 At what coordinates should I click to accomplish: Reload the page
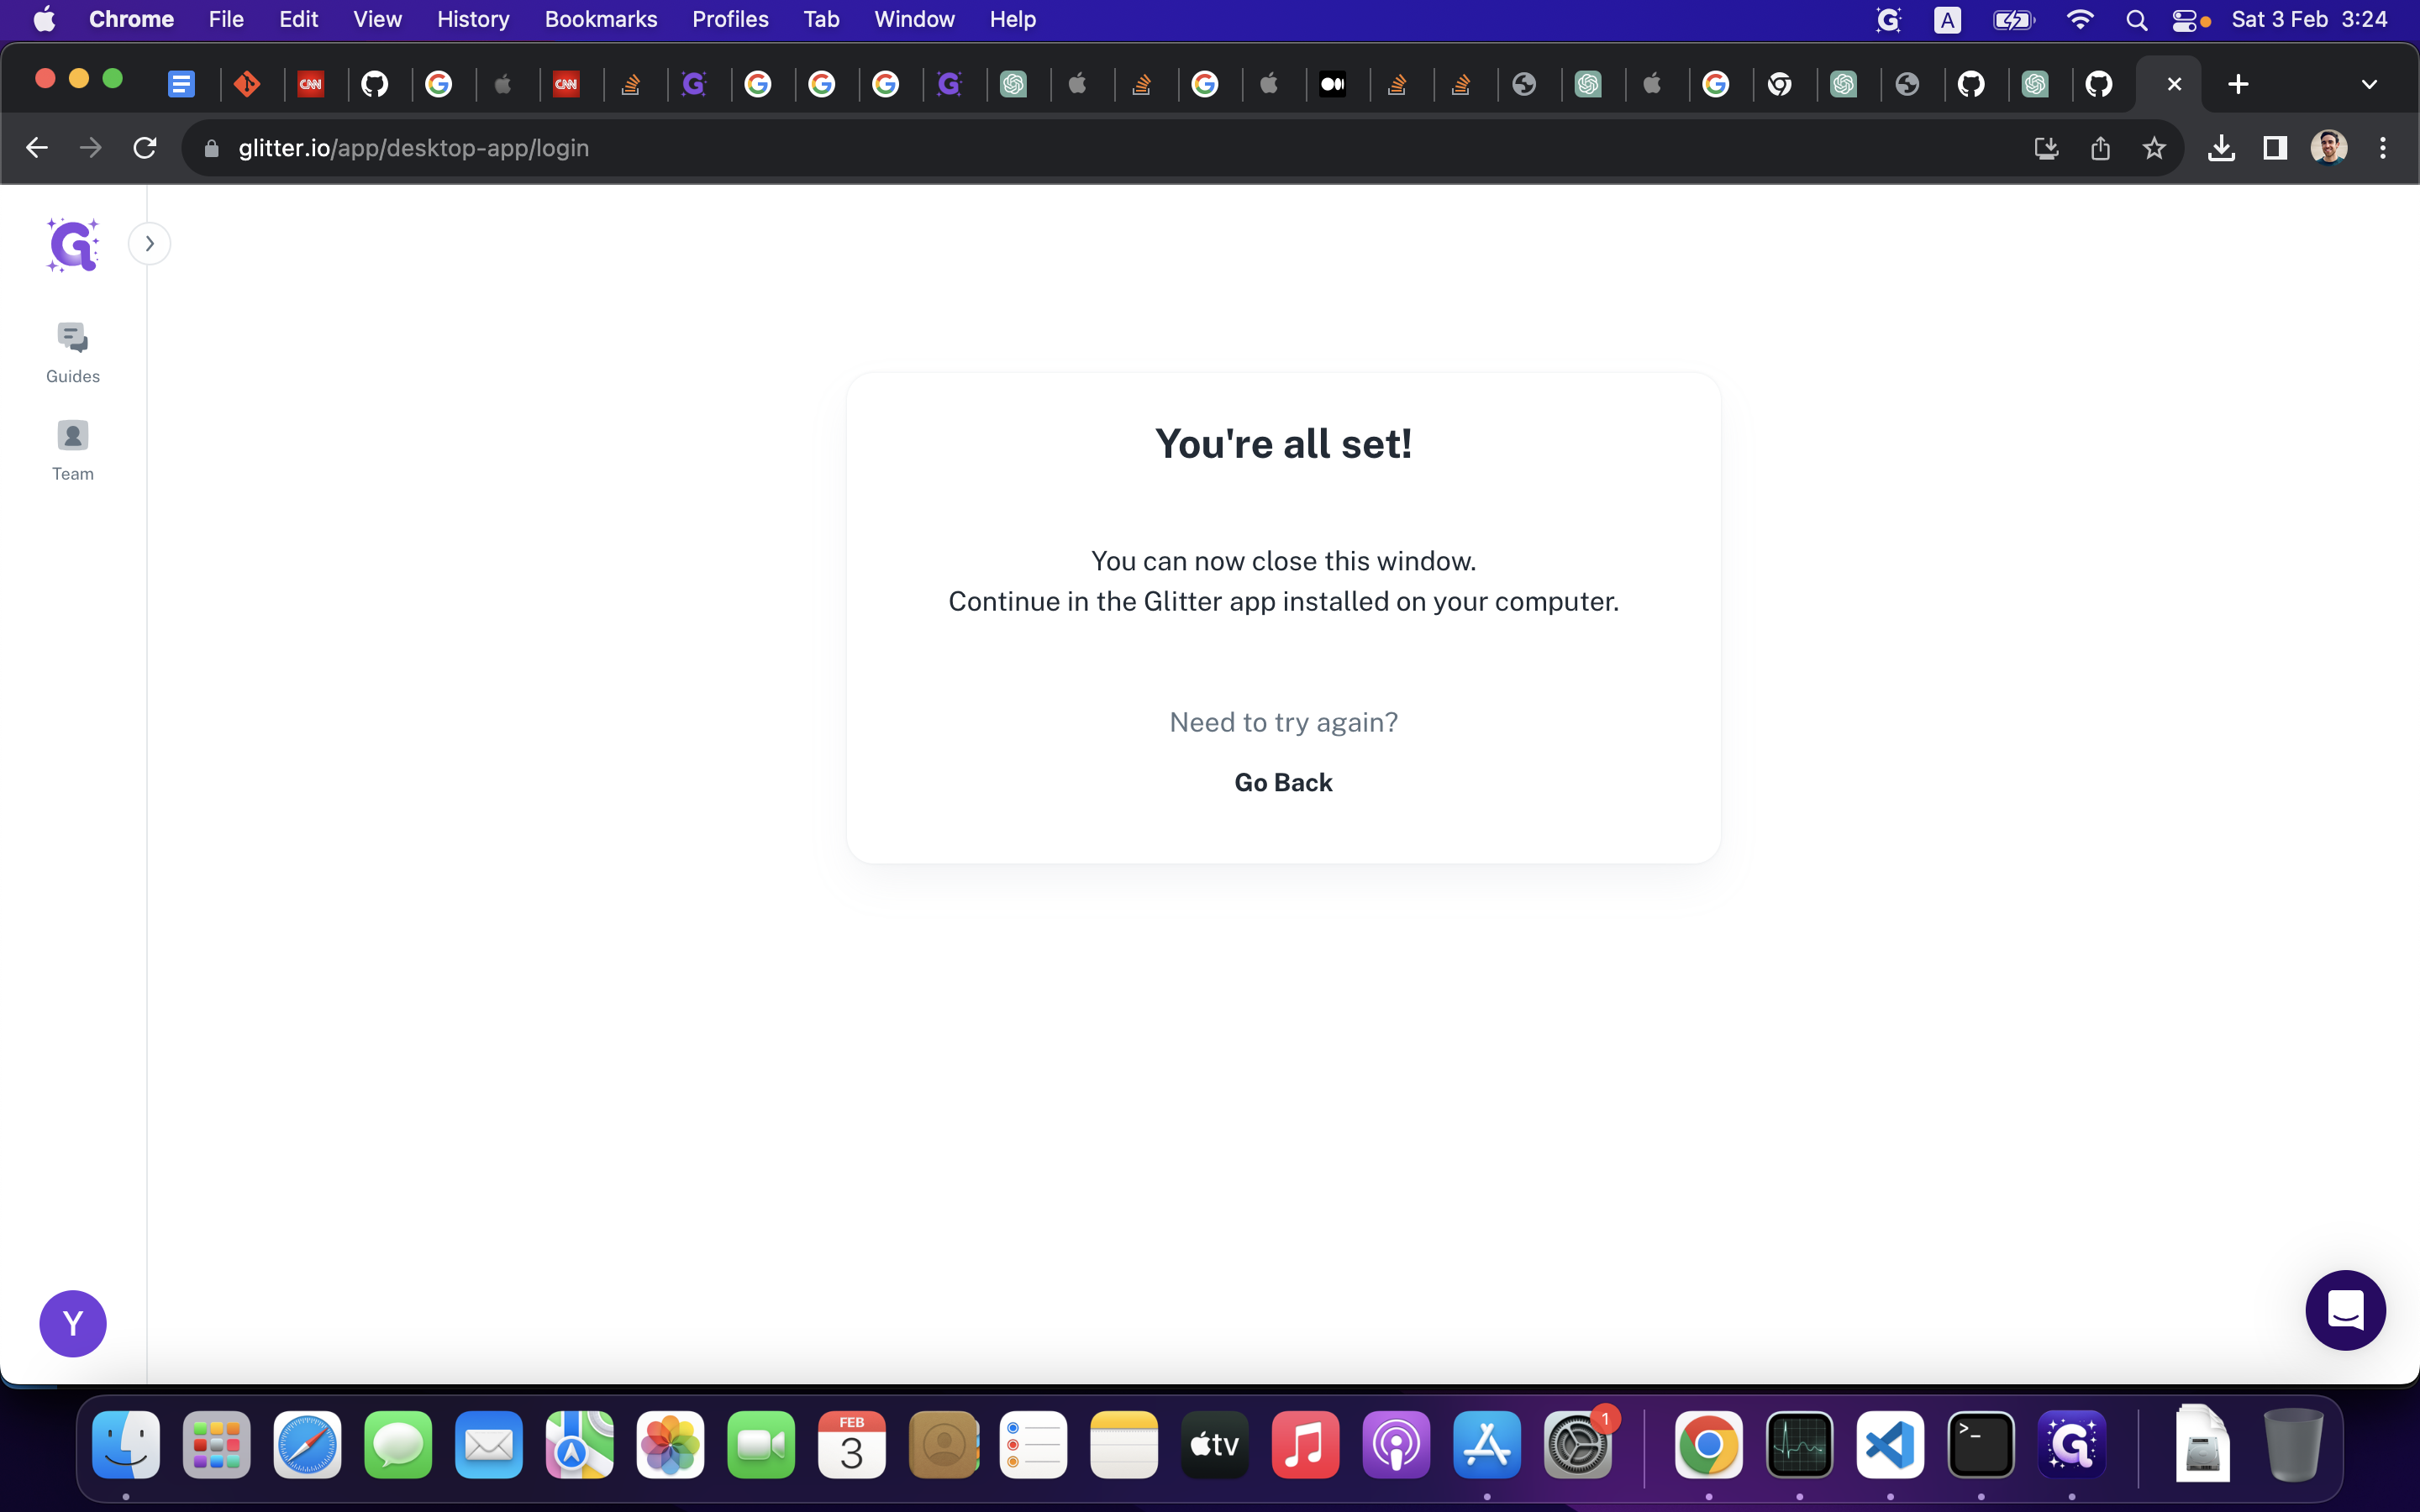[x=145, y=149]
